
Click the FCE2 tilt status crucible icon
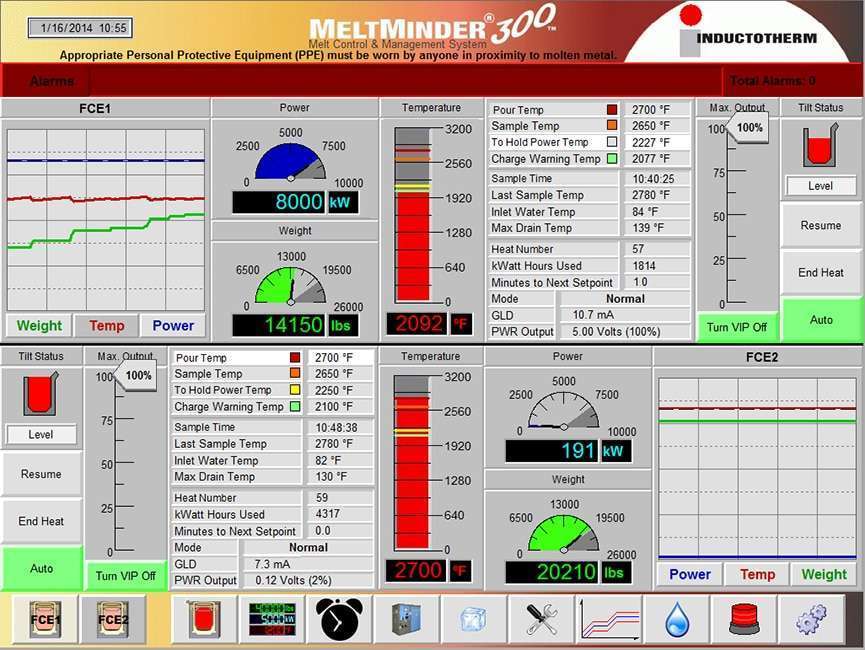[x=40, y=393]
